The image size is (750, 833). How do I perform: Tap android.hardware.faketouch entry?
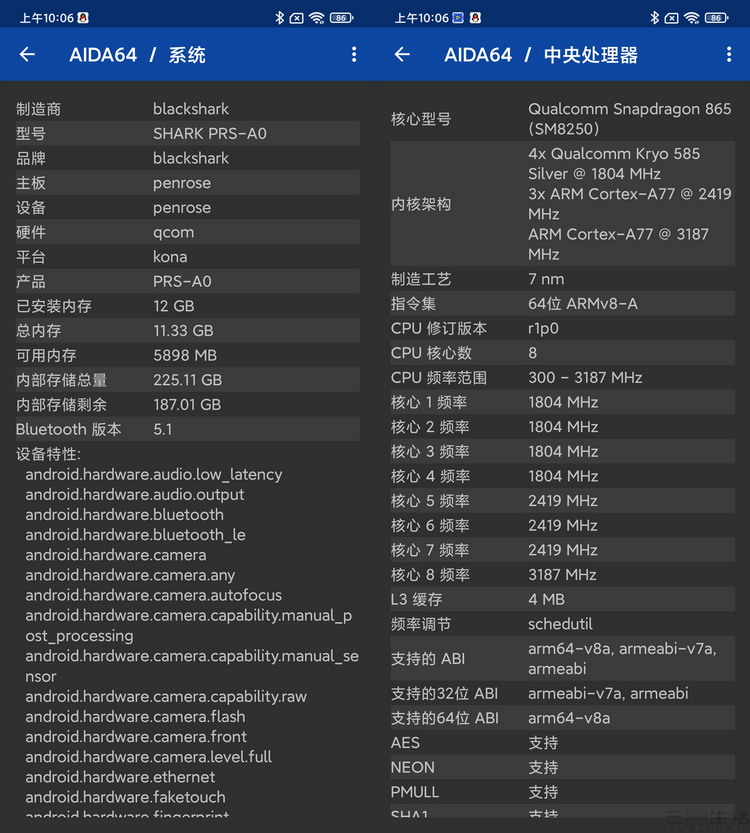125,797
